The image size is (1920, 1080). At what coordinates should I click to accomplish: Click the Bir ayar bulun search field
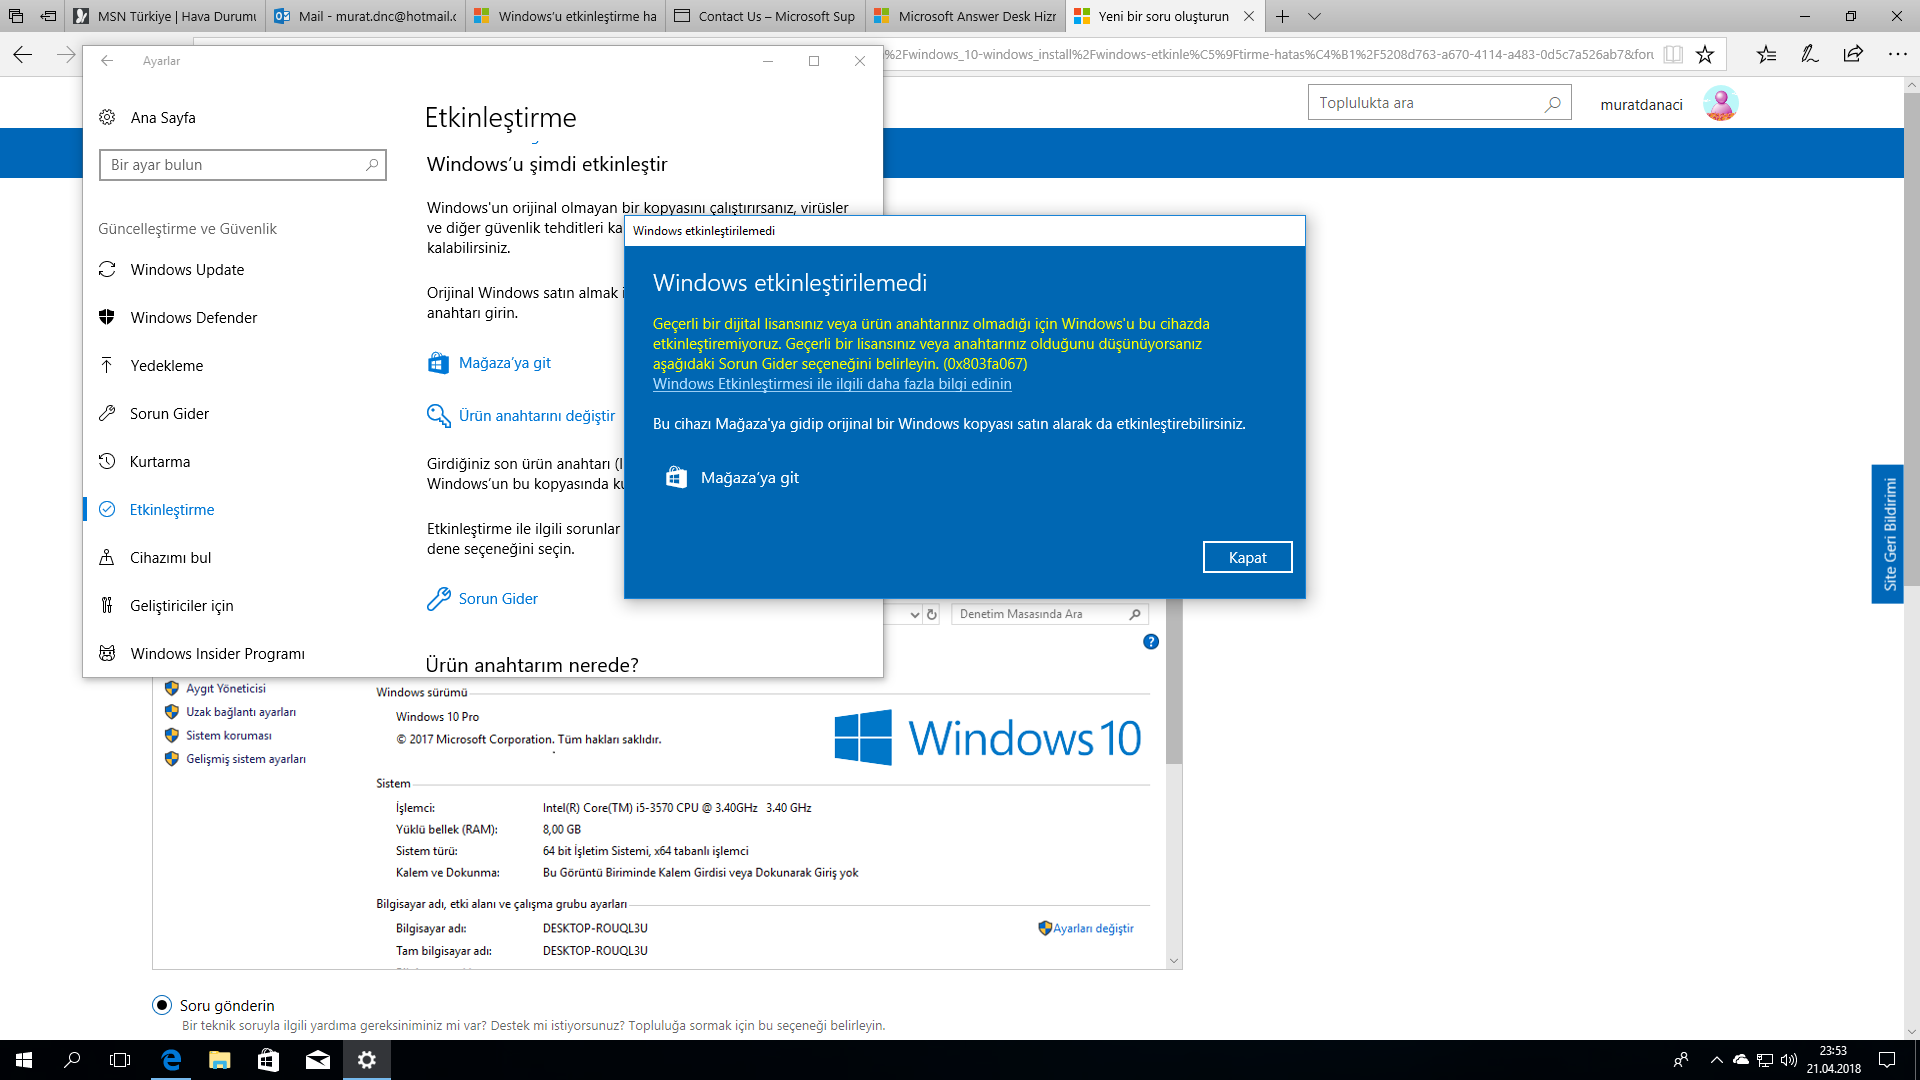pyautogui.click(x=243, y=165)
